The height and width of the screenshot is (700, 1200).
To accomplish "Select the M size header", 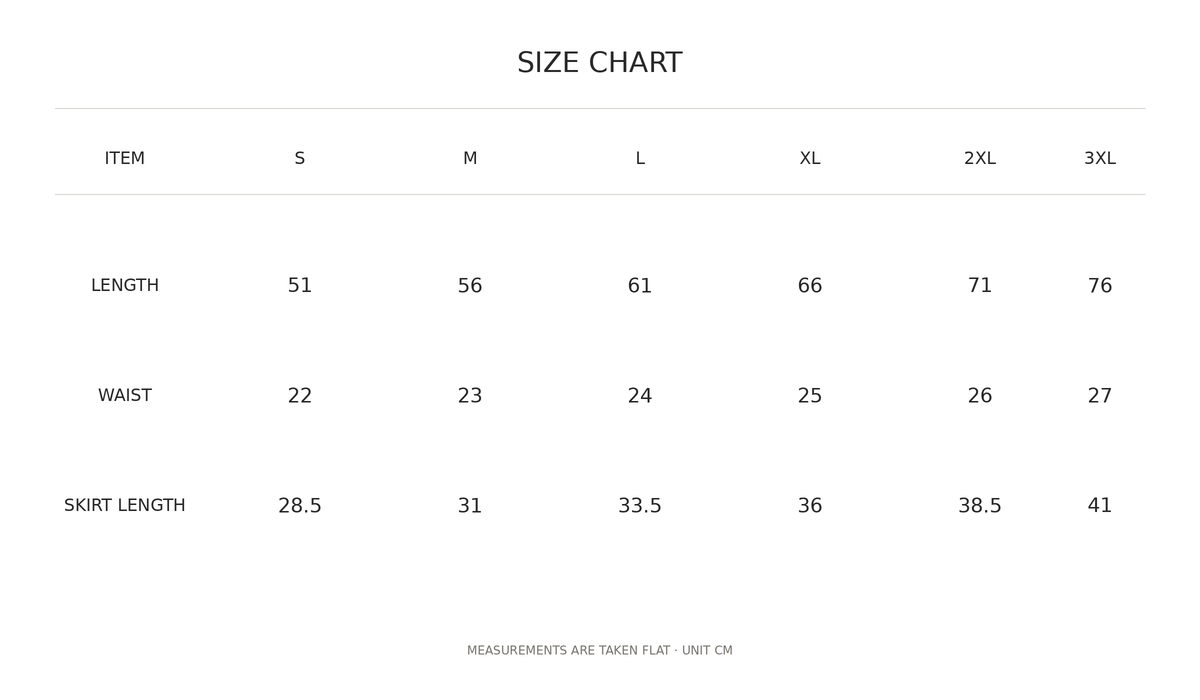I will 470,158.
